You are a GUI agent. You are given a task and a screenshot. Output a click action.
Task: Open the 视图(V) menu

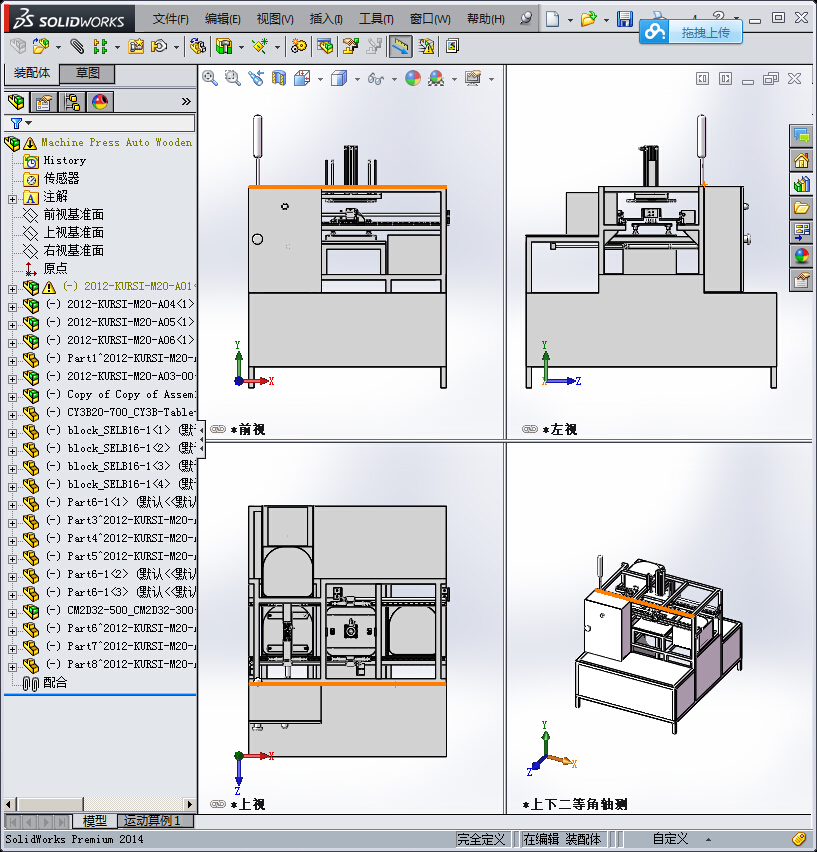(x=275, y=19)
